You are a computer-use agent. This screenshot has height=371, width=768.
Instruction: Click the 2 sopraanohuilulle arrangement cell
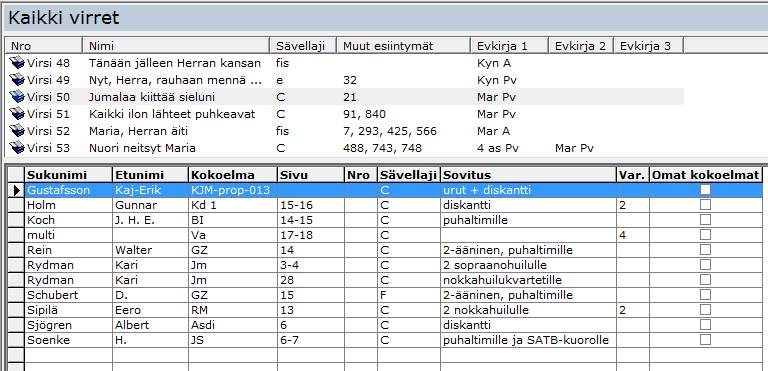(x=528, y=265)
